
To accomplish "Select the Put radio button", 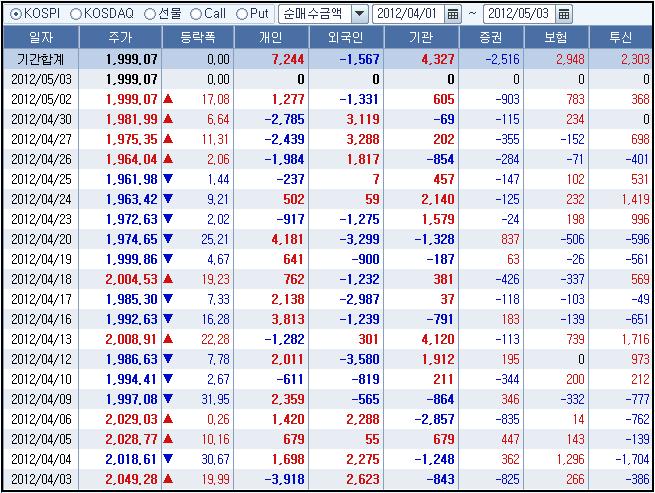I will 242,14.
